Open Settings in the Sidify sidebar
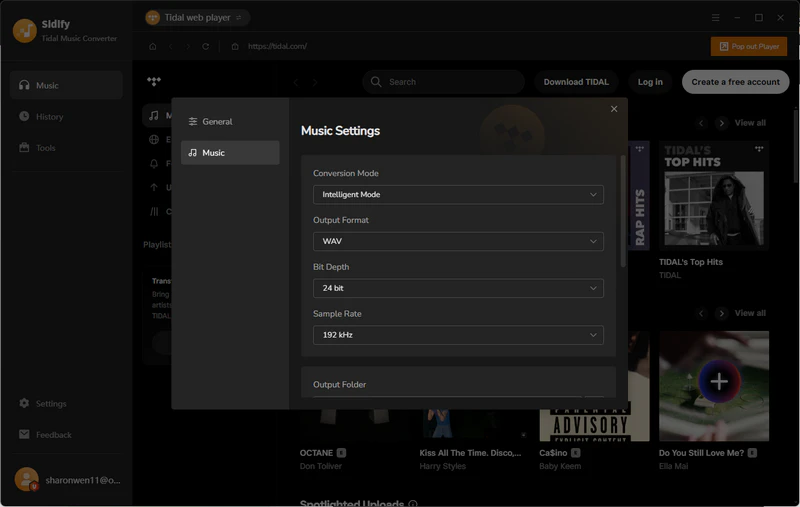Viewport: 800px width, 507px height. tap(66, 403)
